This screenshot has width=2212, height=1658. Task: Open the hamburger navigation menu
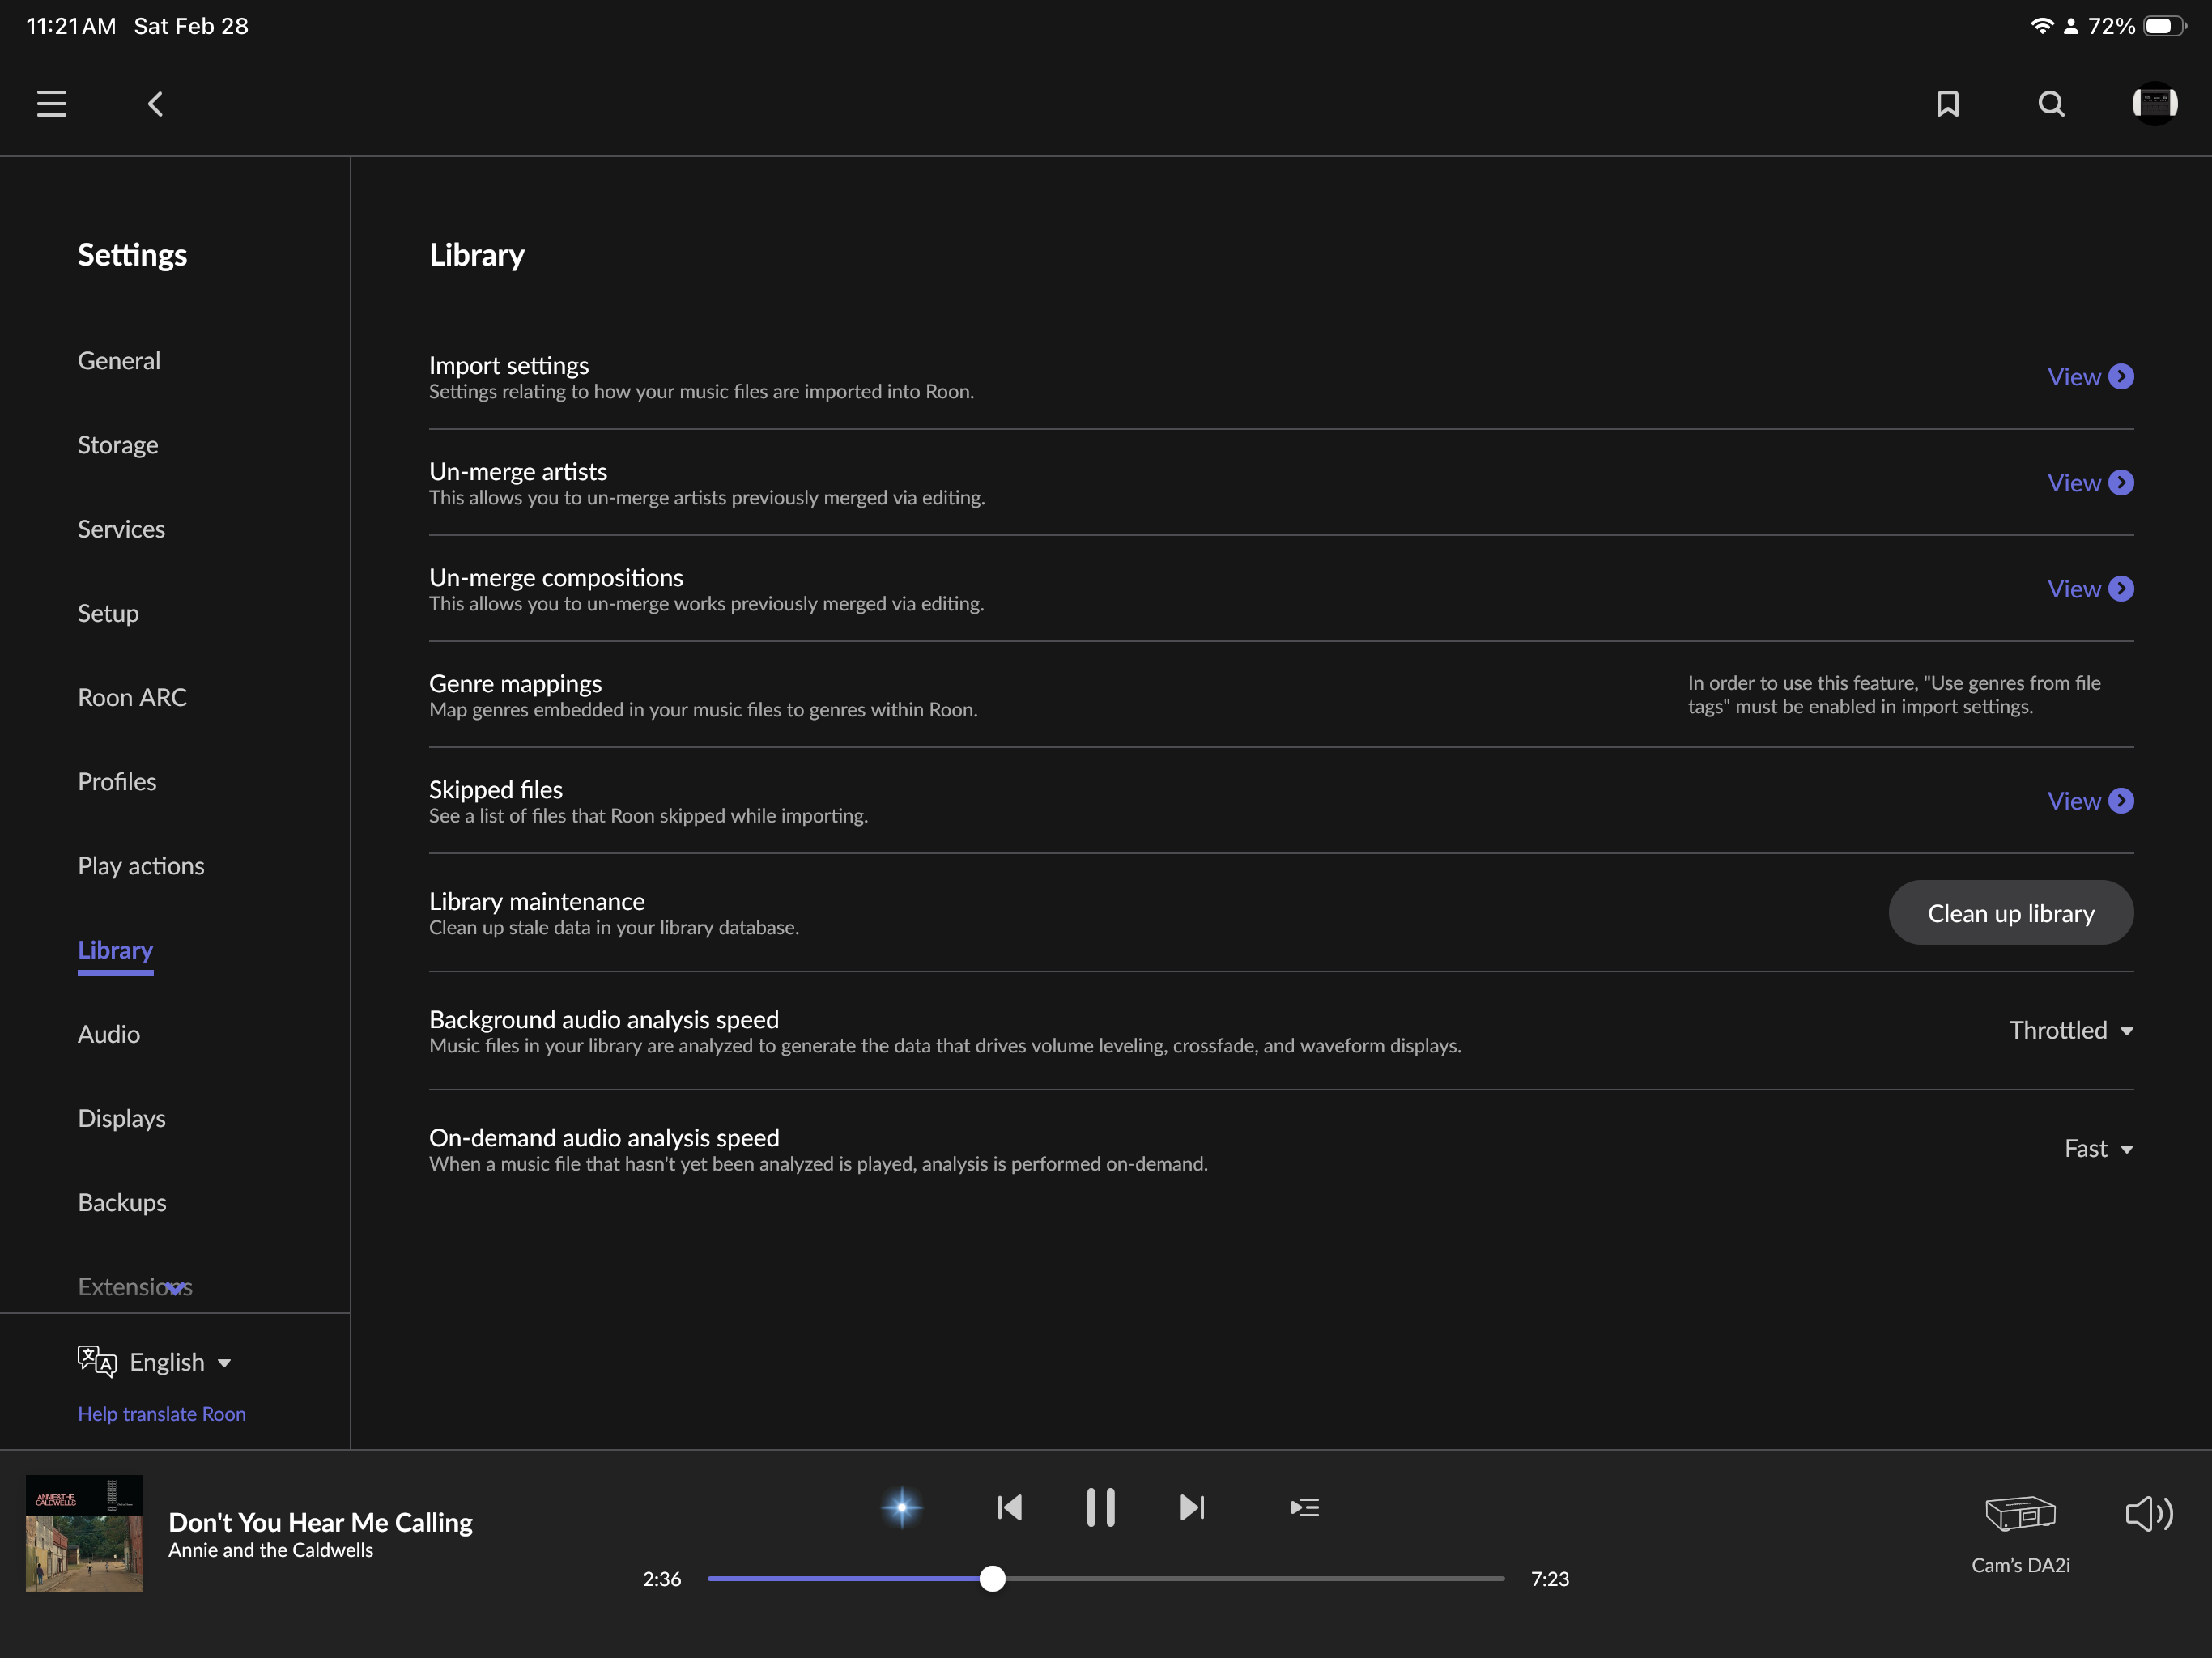pos(52,104)
